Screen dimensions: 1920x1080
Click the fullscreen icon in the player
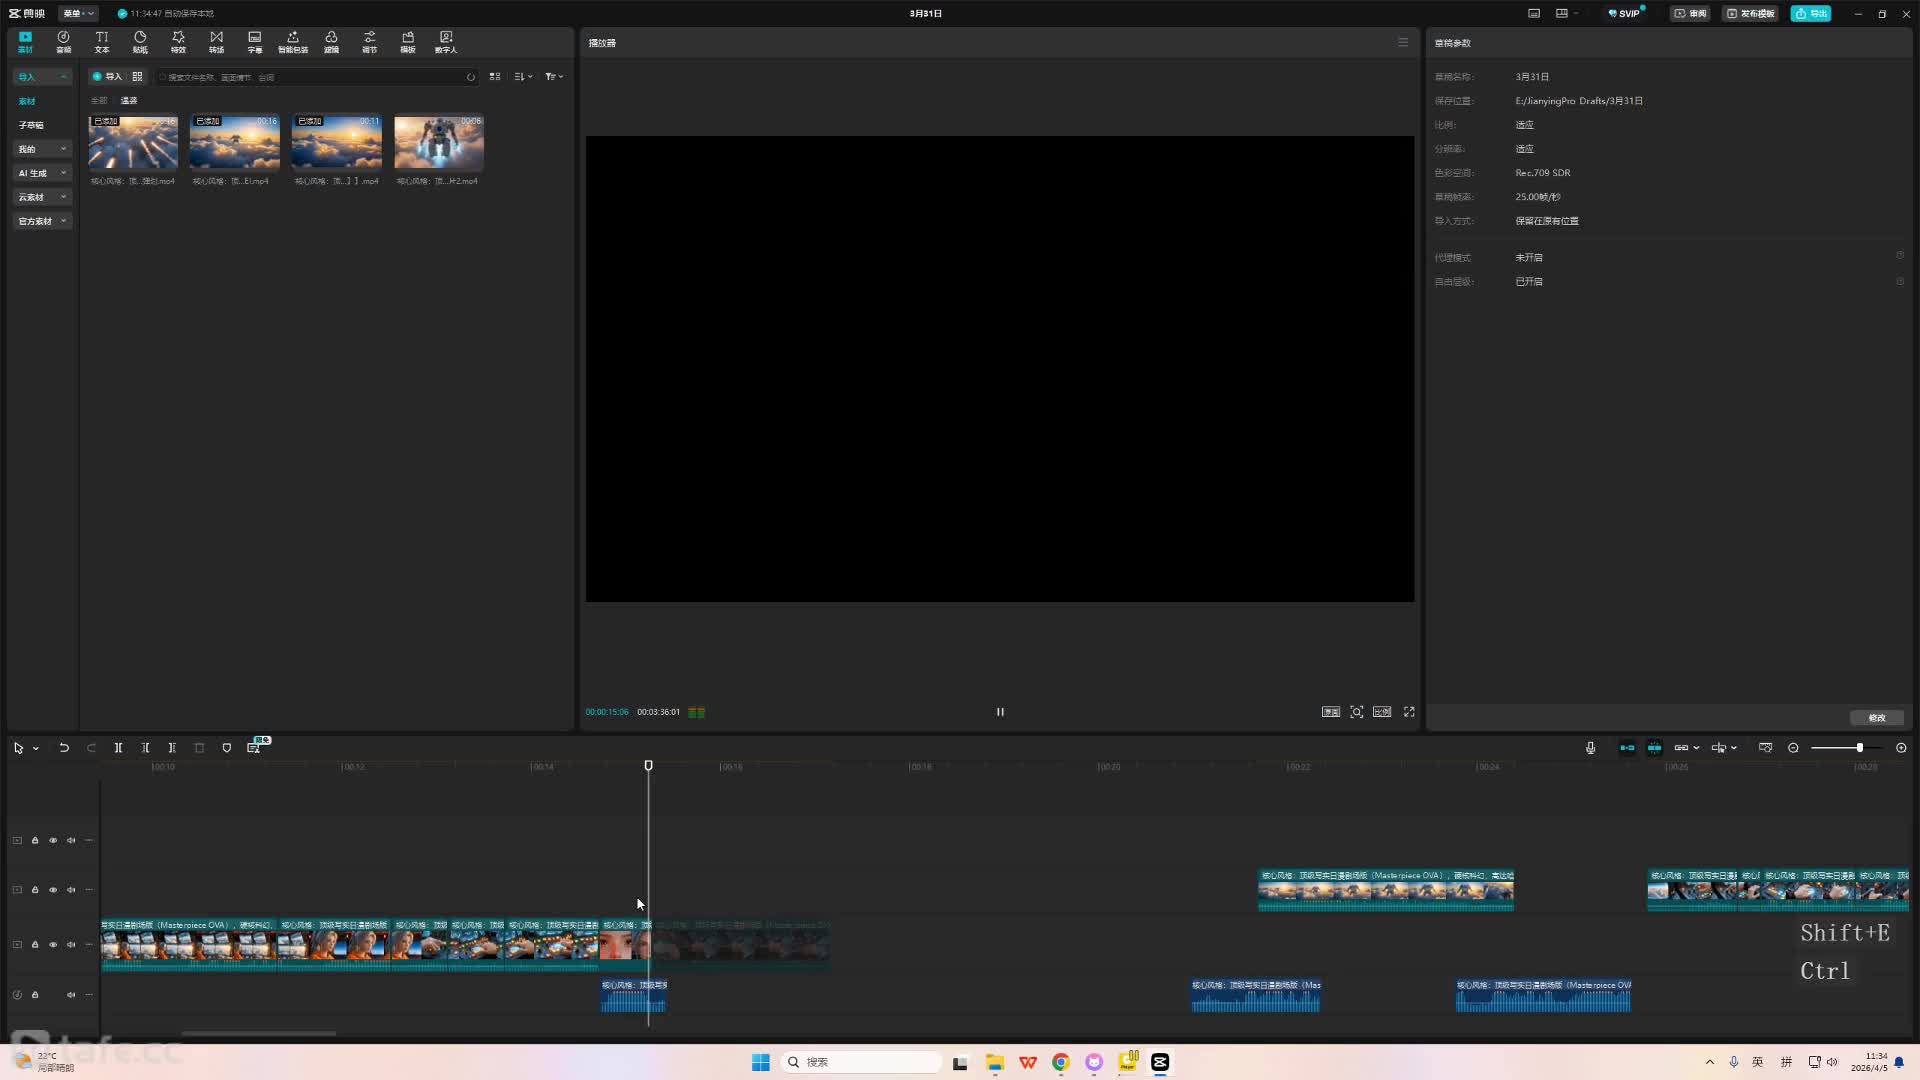(1409, 712)
